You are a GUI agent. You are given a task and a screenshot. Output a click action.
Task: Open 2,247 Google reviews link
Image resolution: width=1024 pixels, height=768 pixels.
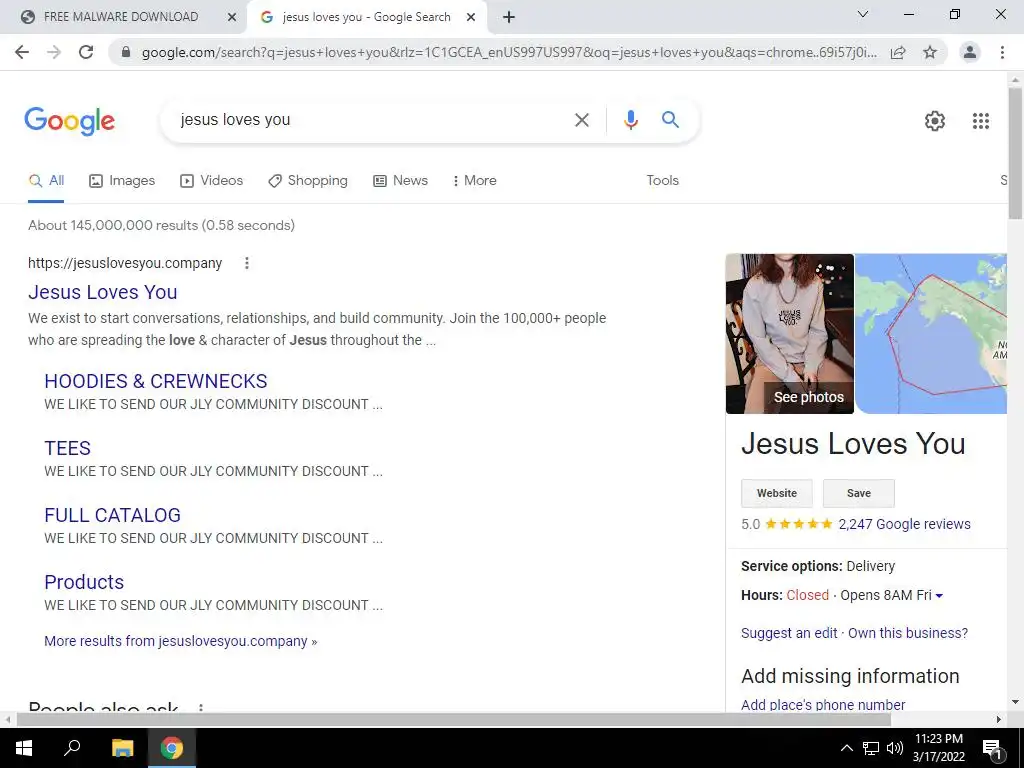pos(904,524)
